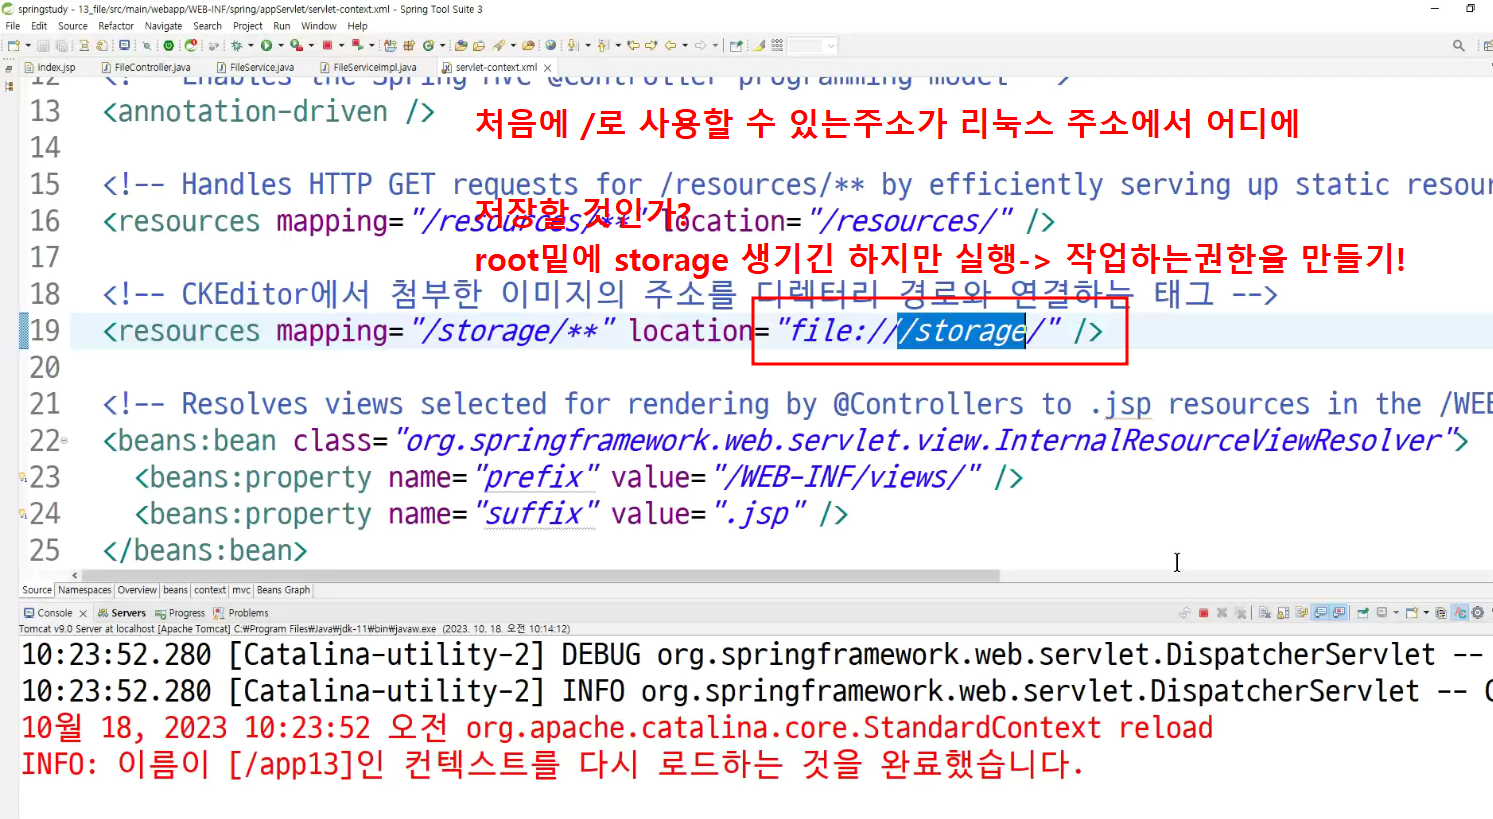Click the Remove Launch gray X icon

point(1222,613)
